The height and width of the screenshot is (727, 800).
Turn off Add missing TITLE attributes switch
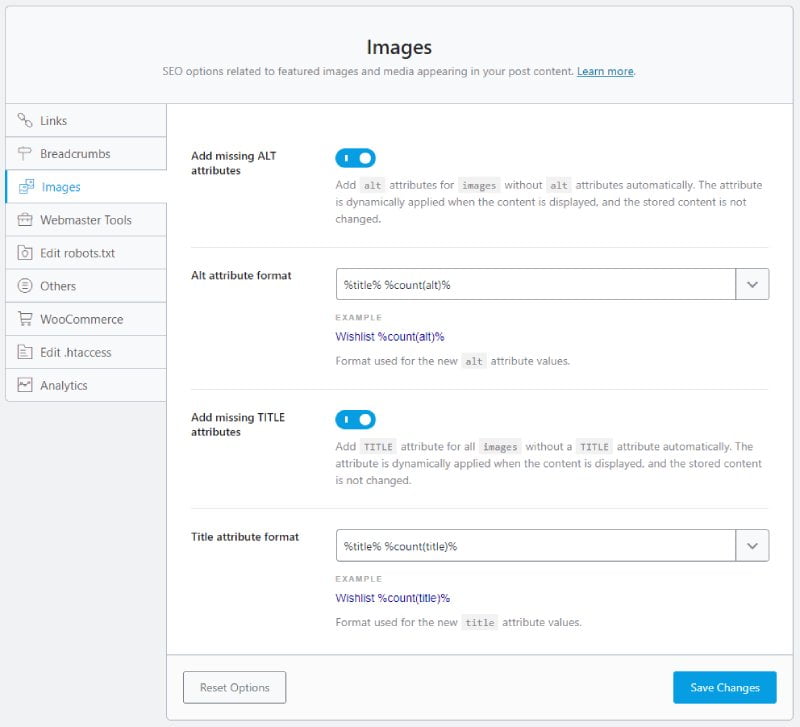355,420
